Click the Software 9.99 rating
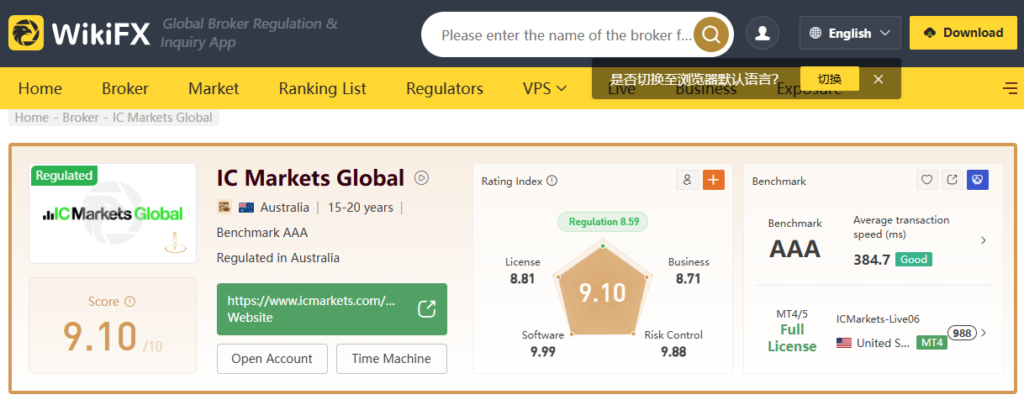Screen dimensions: 1024x400 [543, 343]
